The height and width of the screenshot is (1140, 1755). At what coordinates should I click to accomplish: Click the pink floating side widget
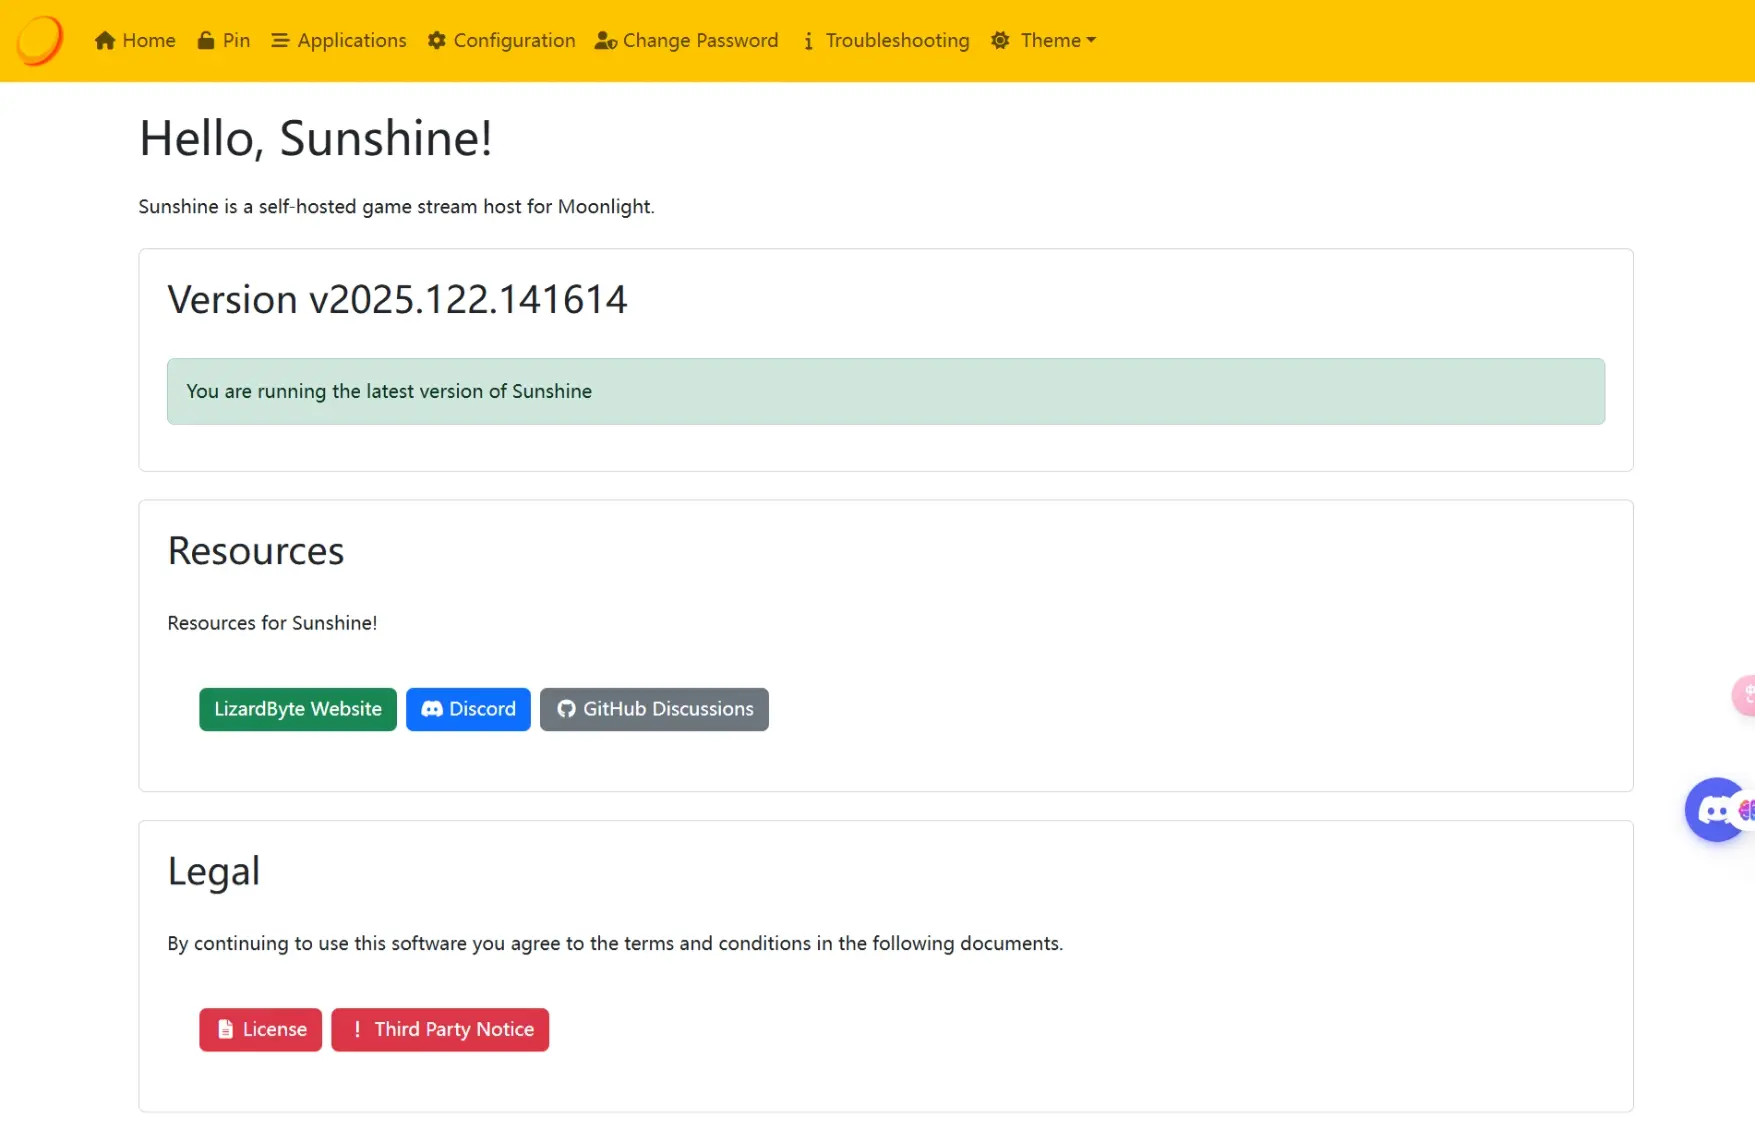click(x=1744, y=695)
